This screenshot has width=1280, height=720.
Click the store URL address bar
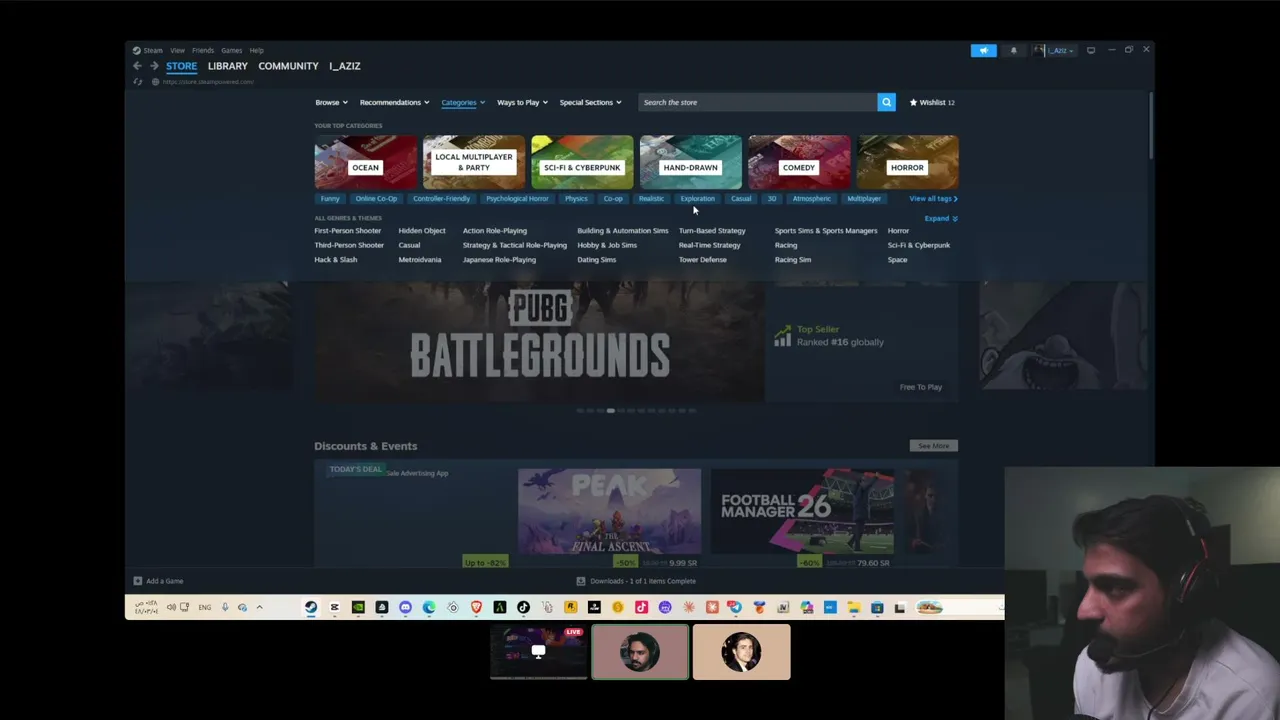click(x=208, y=82)
